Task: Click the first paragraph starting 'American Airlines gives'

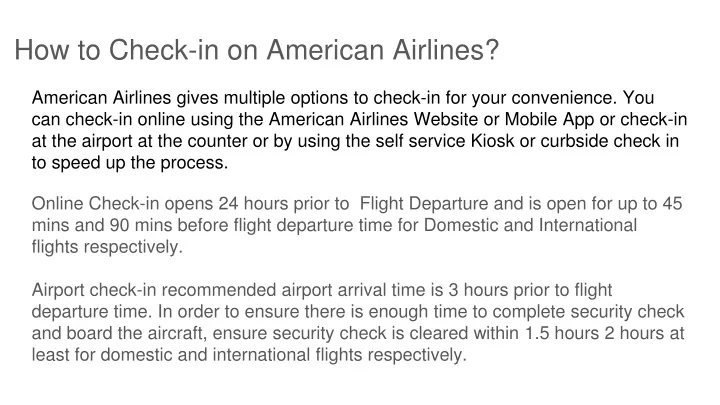Action: point(359,130)
